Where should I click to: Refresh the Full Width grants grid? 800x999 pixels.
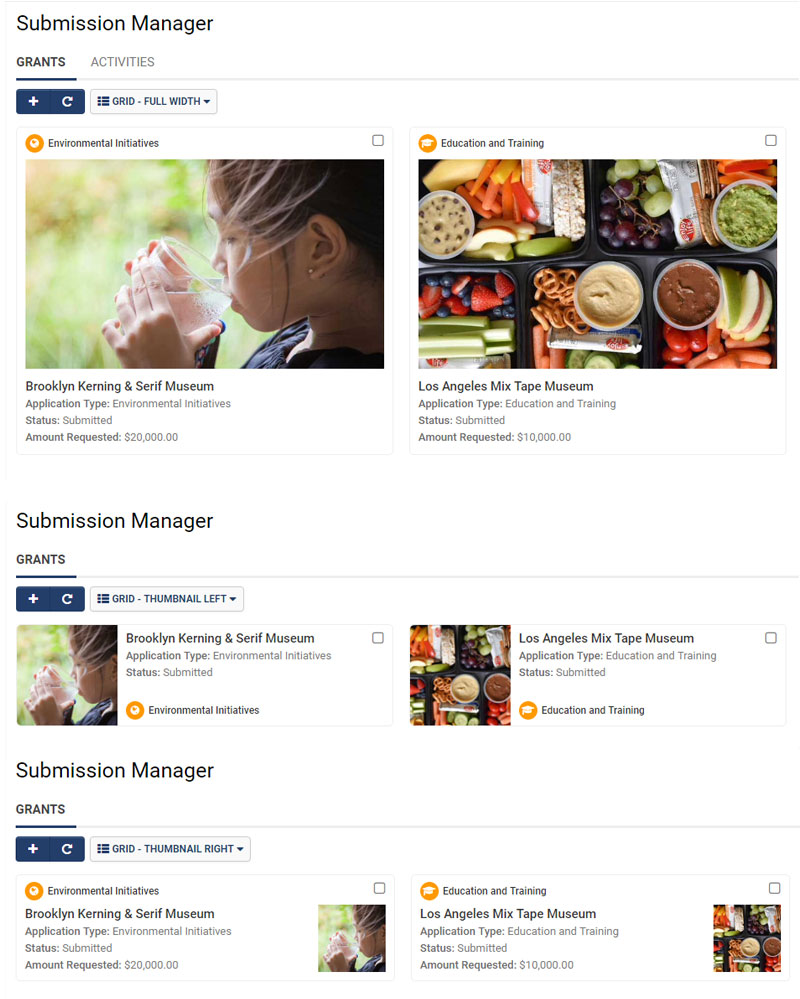68,101
